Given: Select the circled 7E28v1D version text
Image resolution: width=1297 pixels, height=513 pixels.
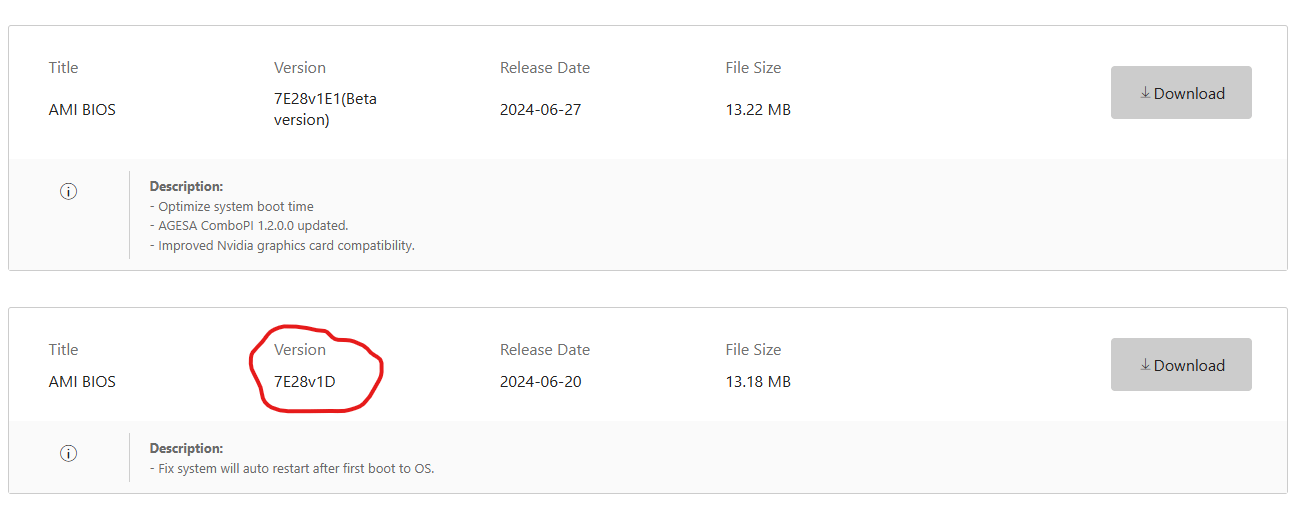Looking at the screenshot, I should click(305, 382).
